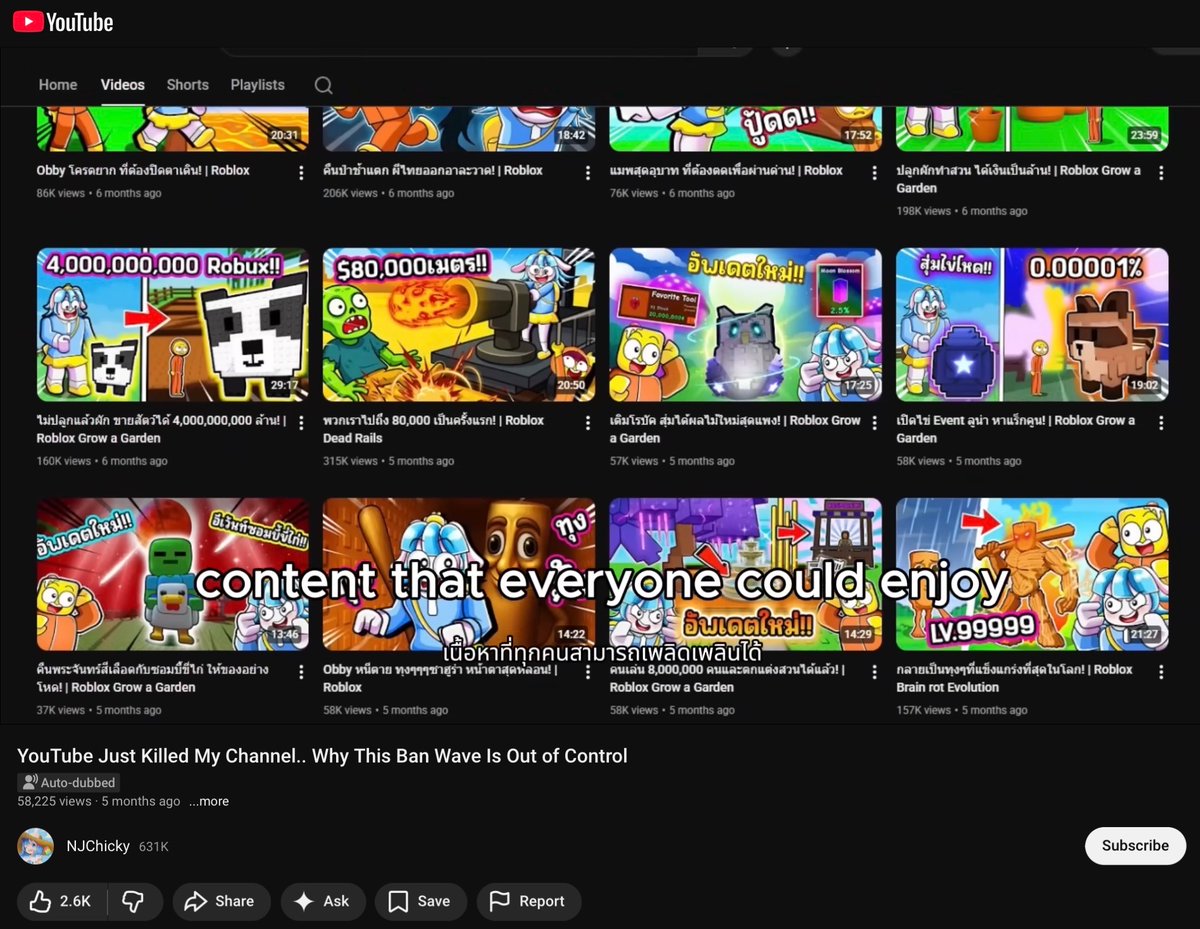Play the 0.00001% raccoon thumbnail
Image resolution: width=1200 pixels, height=929 pixels.
tap(1032, 325)
